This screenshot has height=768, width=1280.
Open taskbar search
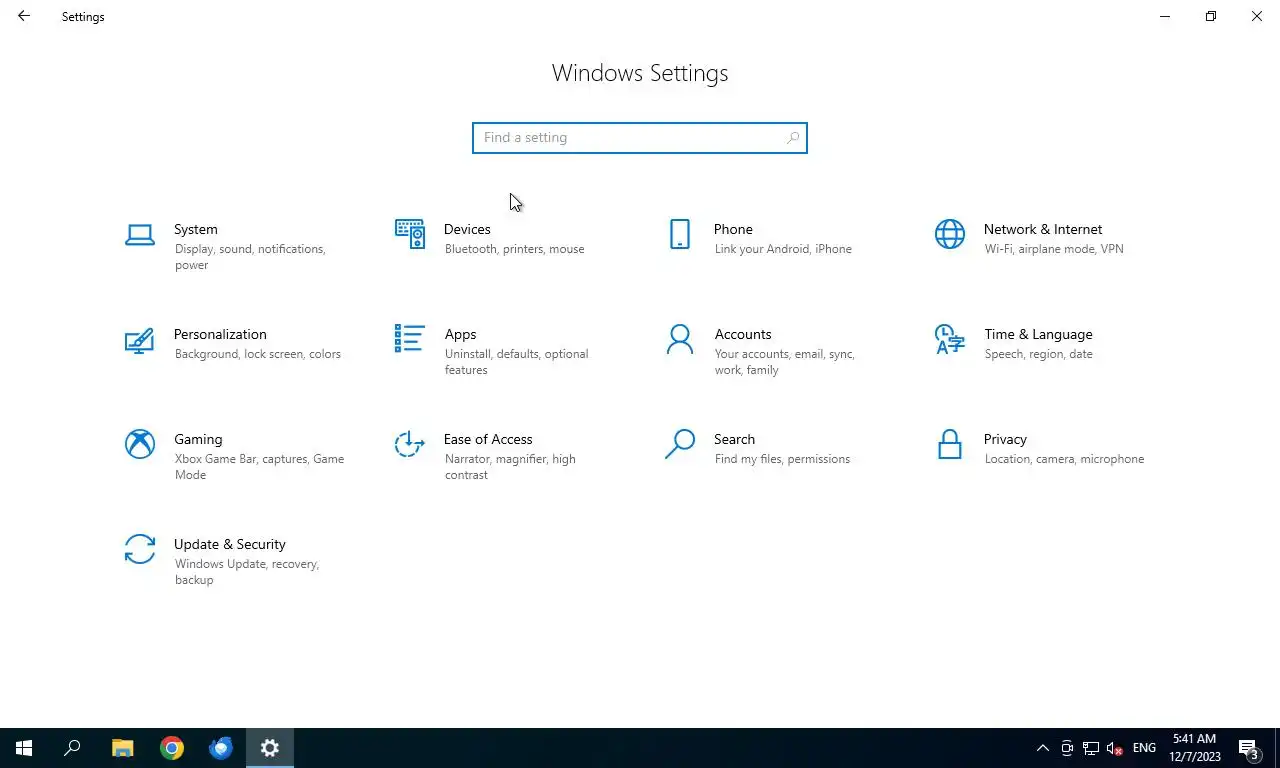point(72,748)
